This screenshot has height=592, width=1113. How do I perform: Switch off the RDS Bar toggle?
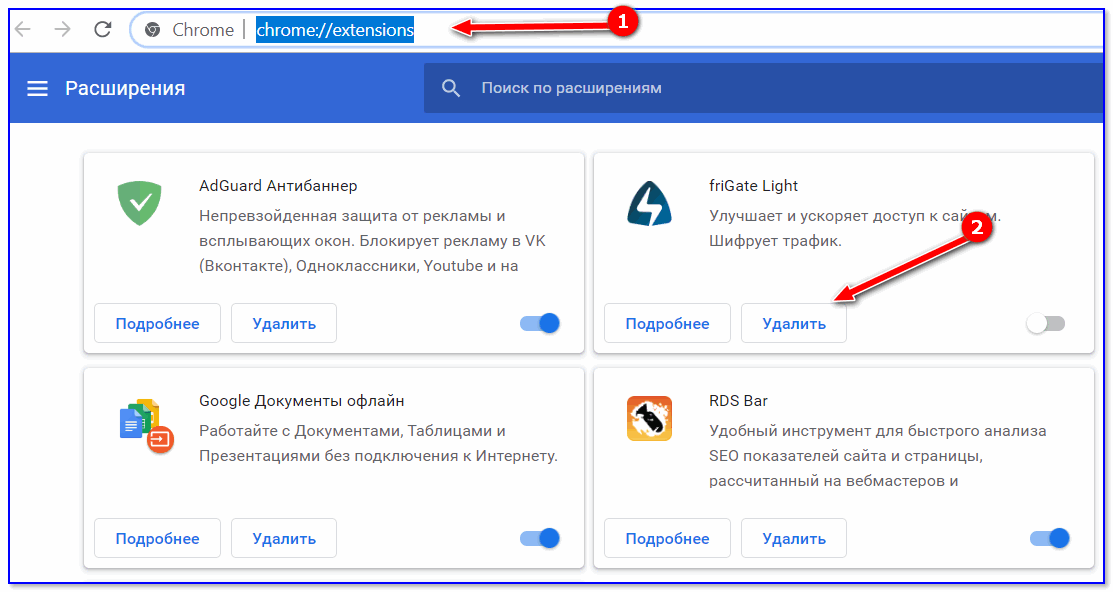pos(1049,539)
